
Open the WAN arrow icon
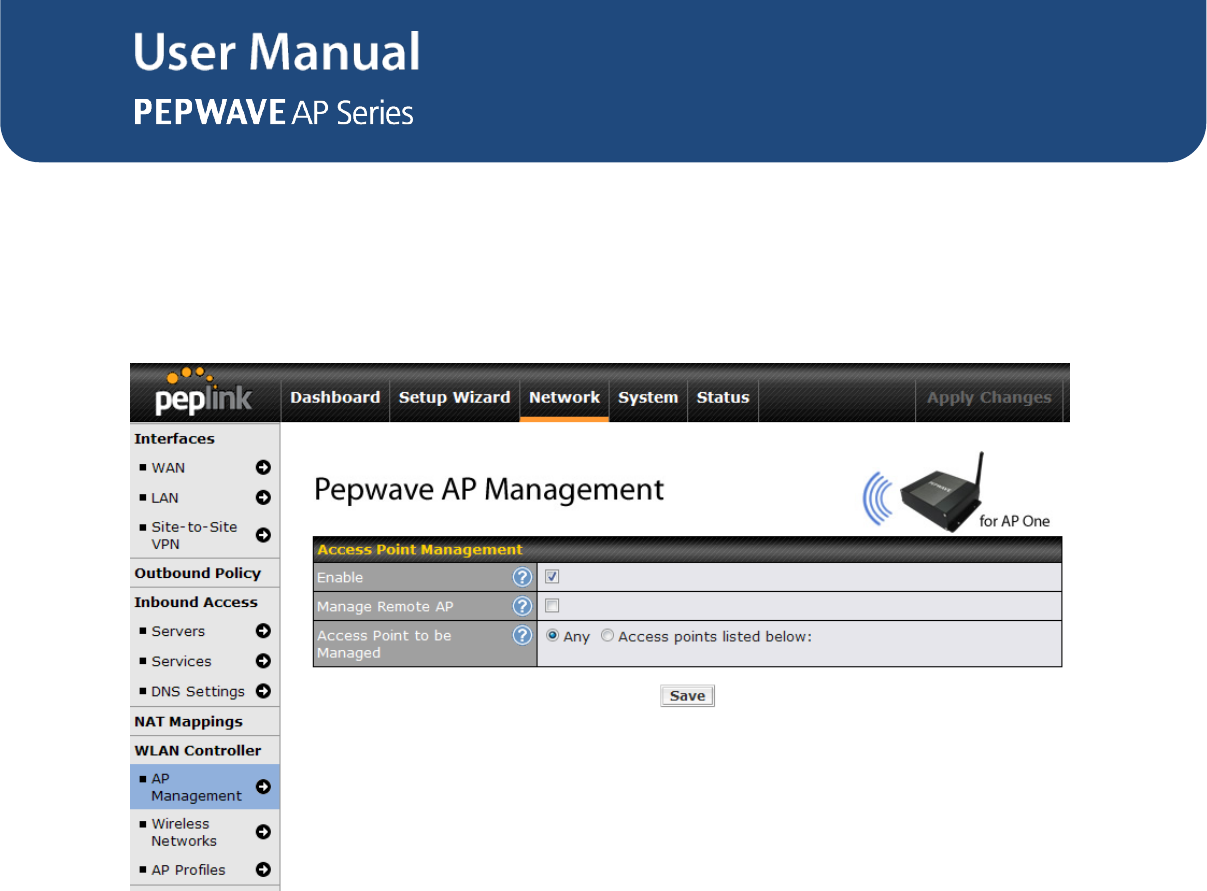click(263, 467)
